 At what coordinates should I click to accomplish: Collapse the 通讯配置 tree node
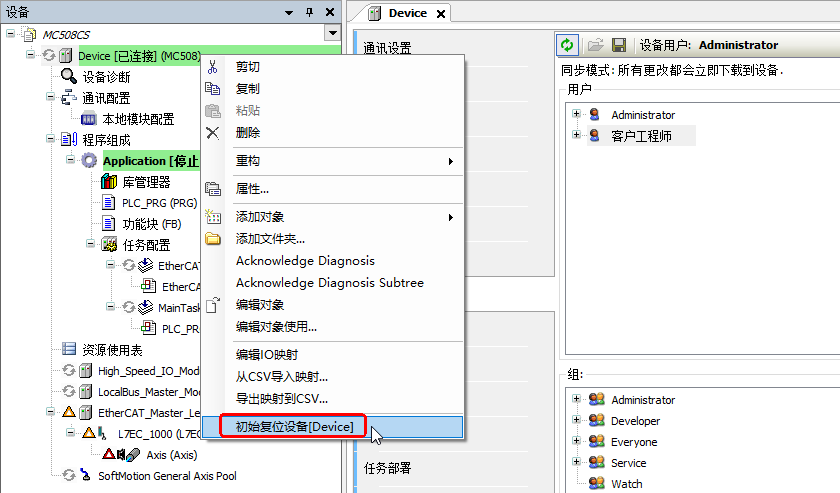(50, 97)
